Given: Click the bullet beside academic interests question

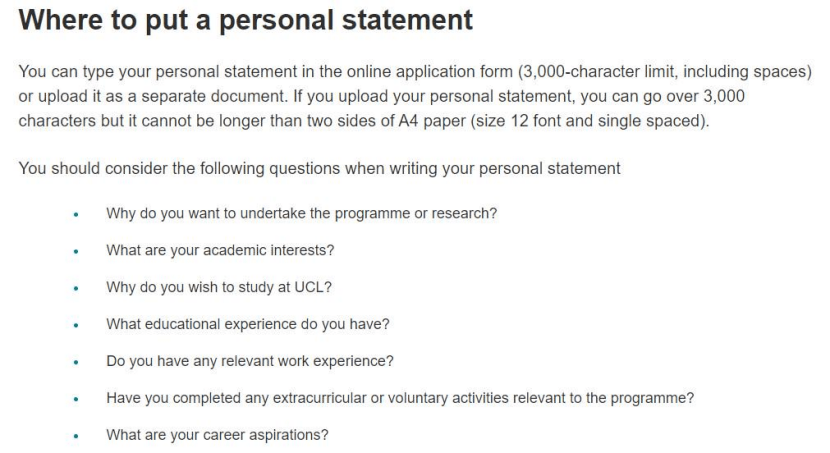Looking at the screenshot, I should (x=76, y=252).
